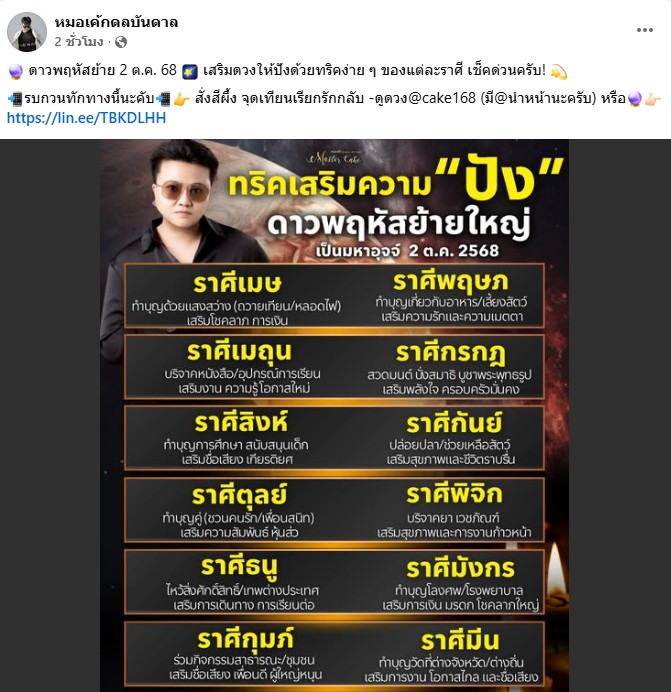Click the crystal ball emoji after หรือ

pos(635,99)
